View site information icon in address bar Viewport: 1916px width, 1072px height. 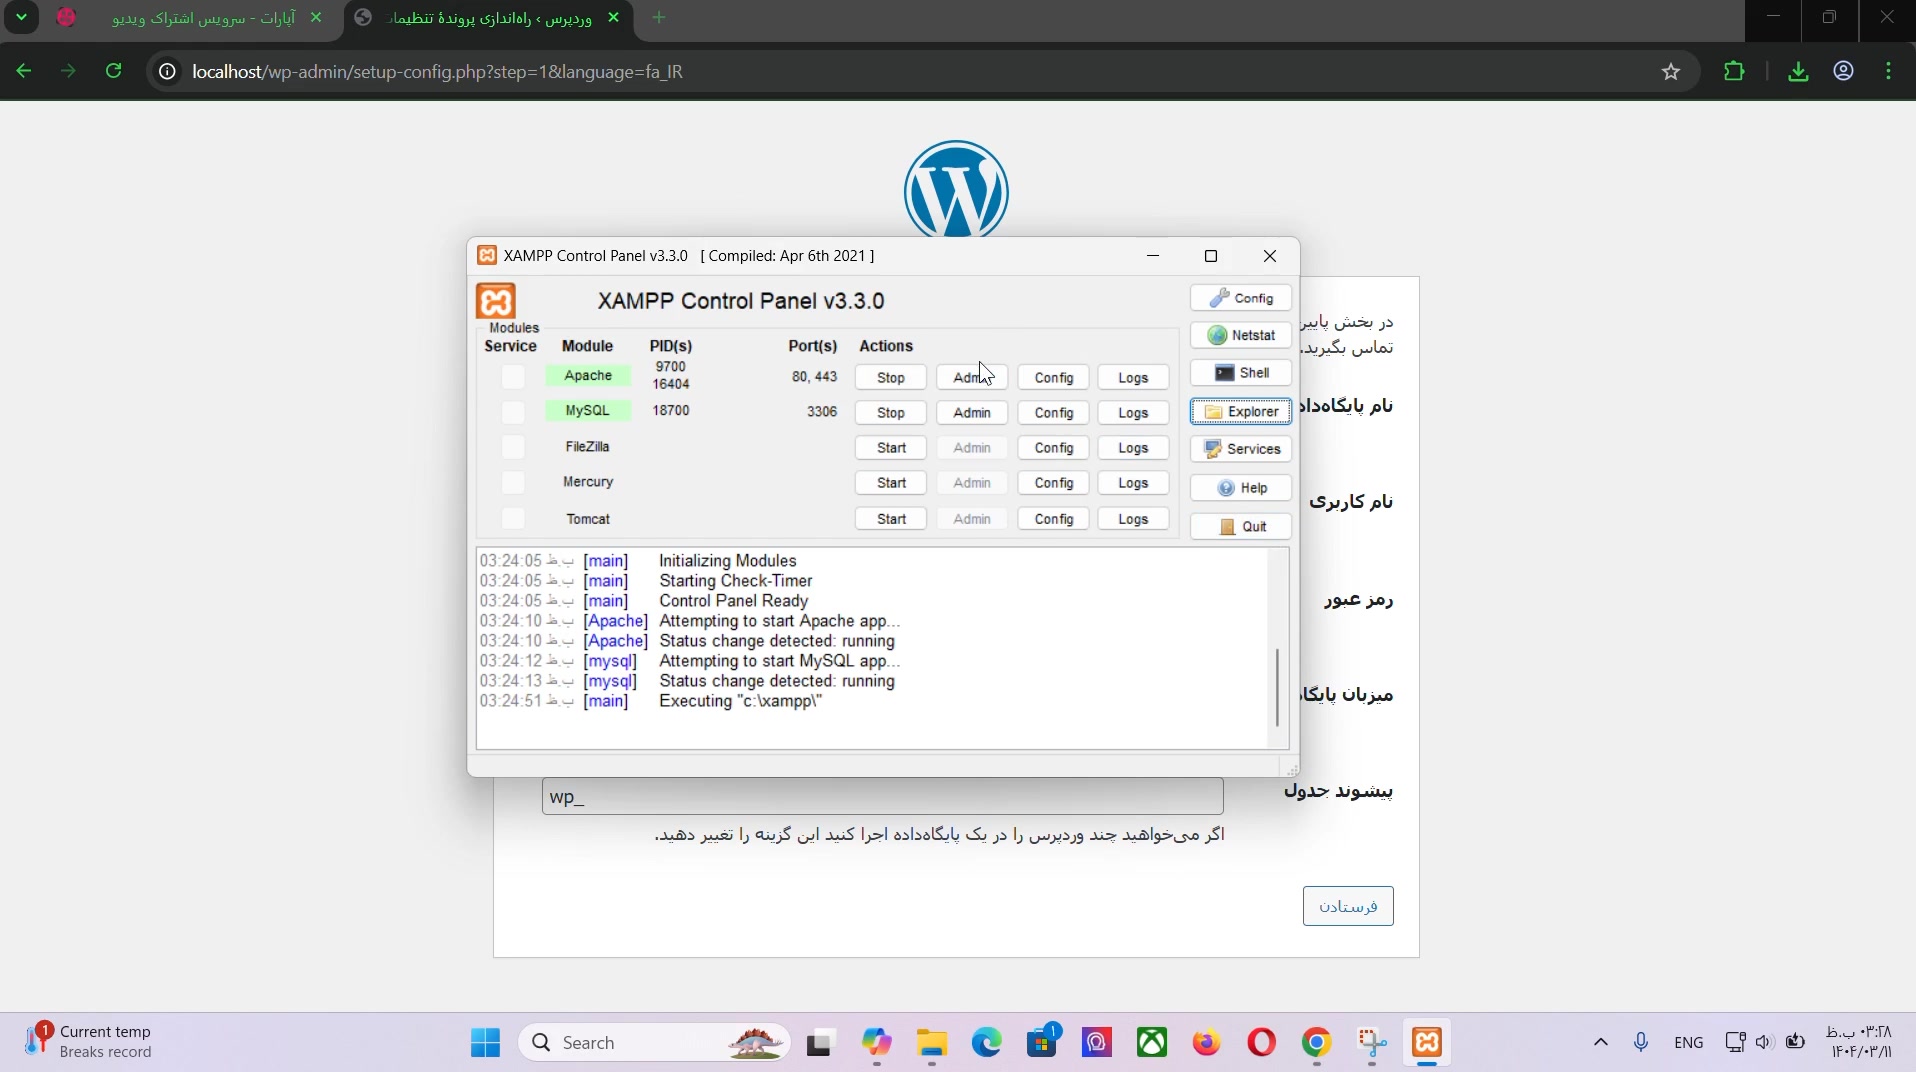point(168,72)
